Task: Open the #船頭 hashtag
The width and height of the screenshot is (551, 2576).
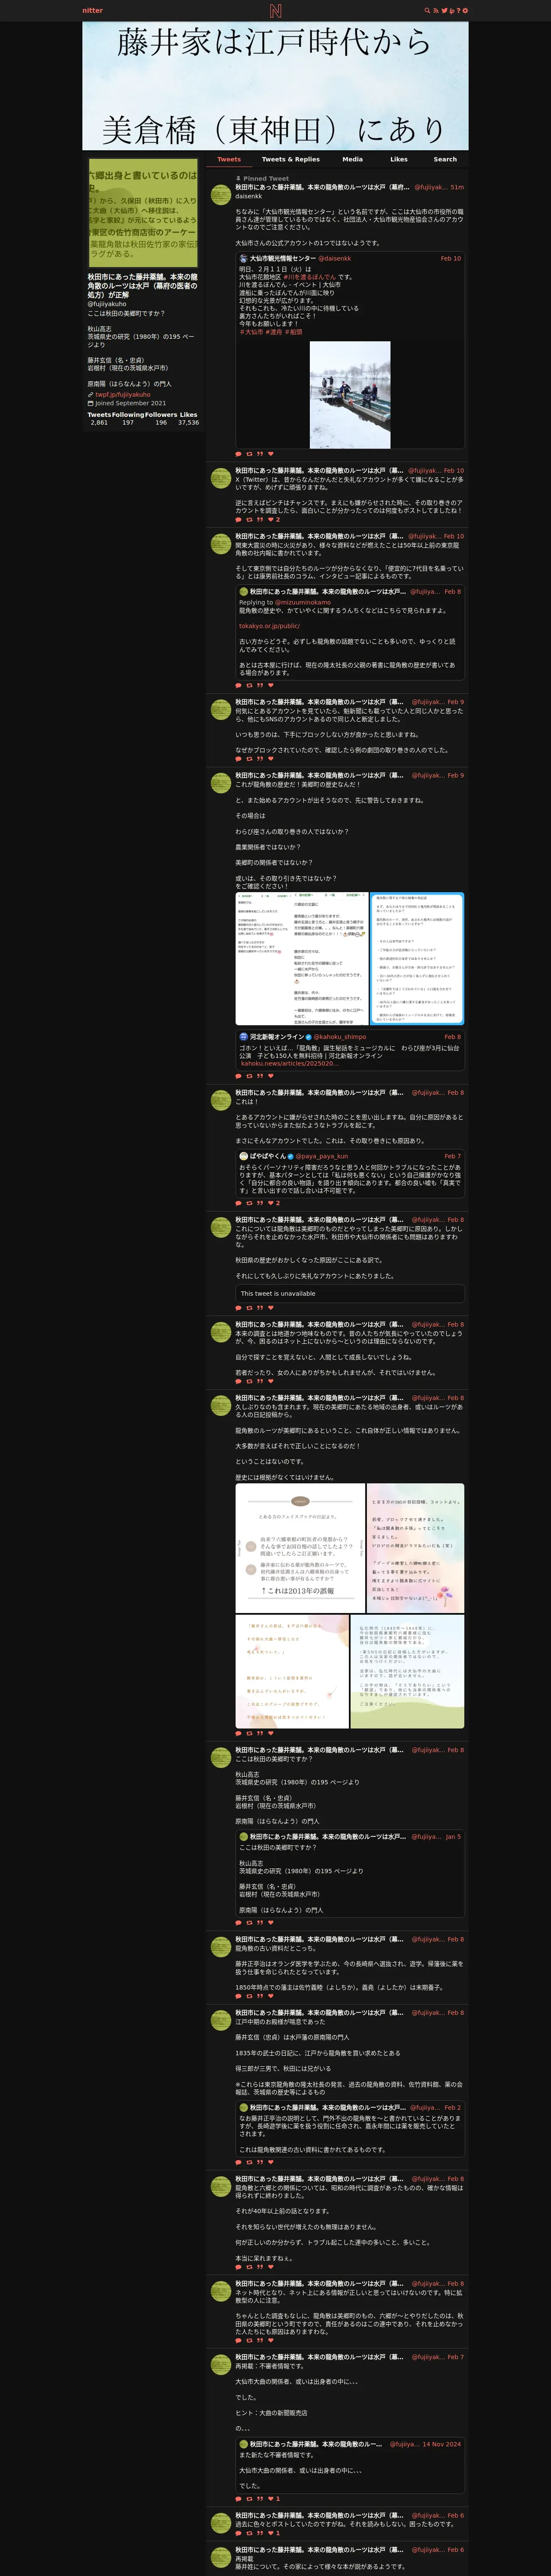Action: point(294,332)
